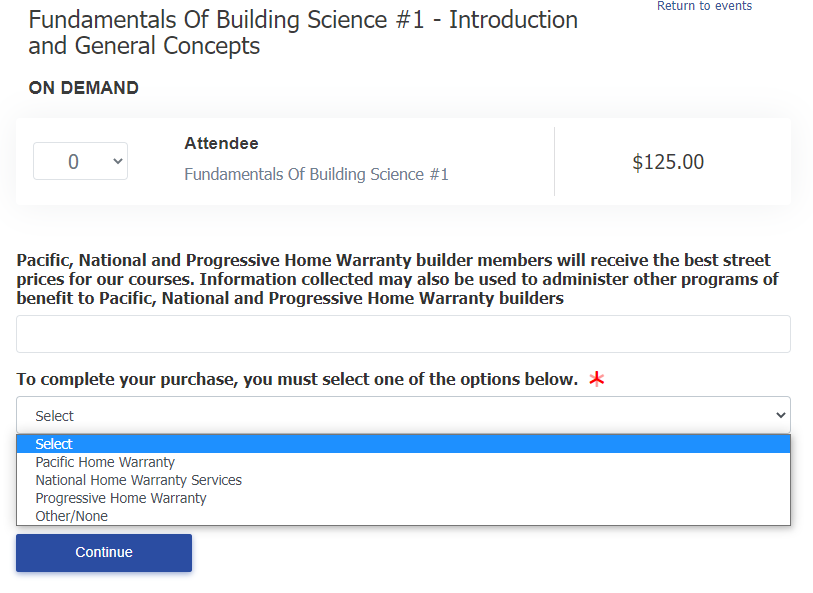Viewport: 813px width, 593px height.
Task: Click the red required asterisk
Action: [597, 379]
